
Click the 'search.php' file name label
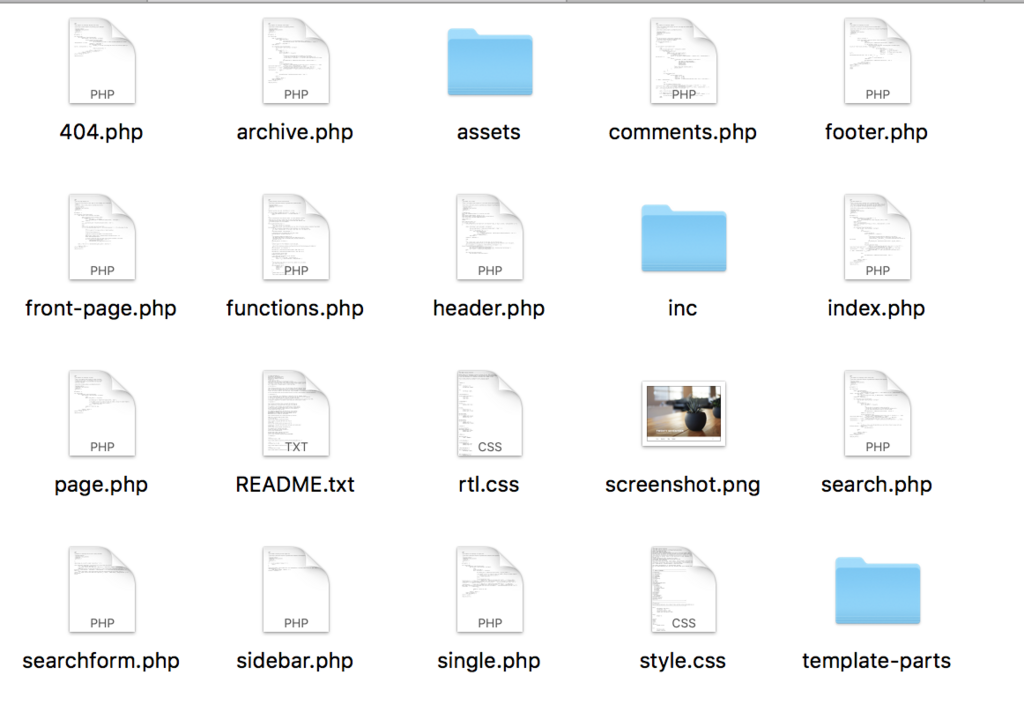[876, 485]
